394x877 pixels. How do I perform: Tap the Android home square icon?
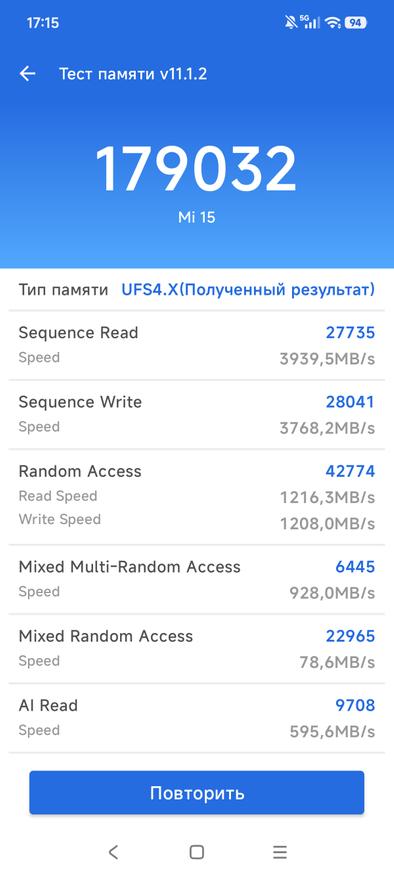pyautogui.click(x=196, y=852)
